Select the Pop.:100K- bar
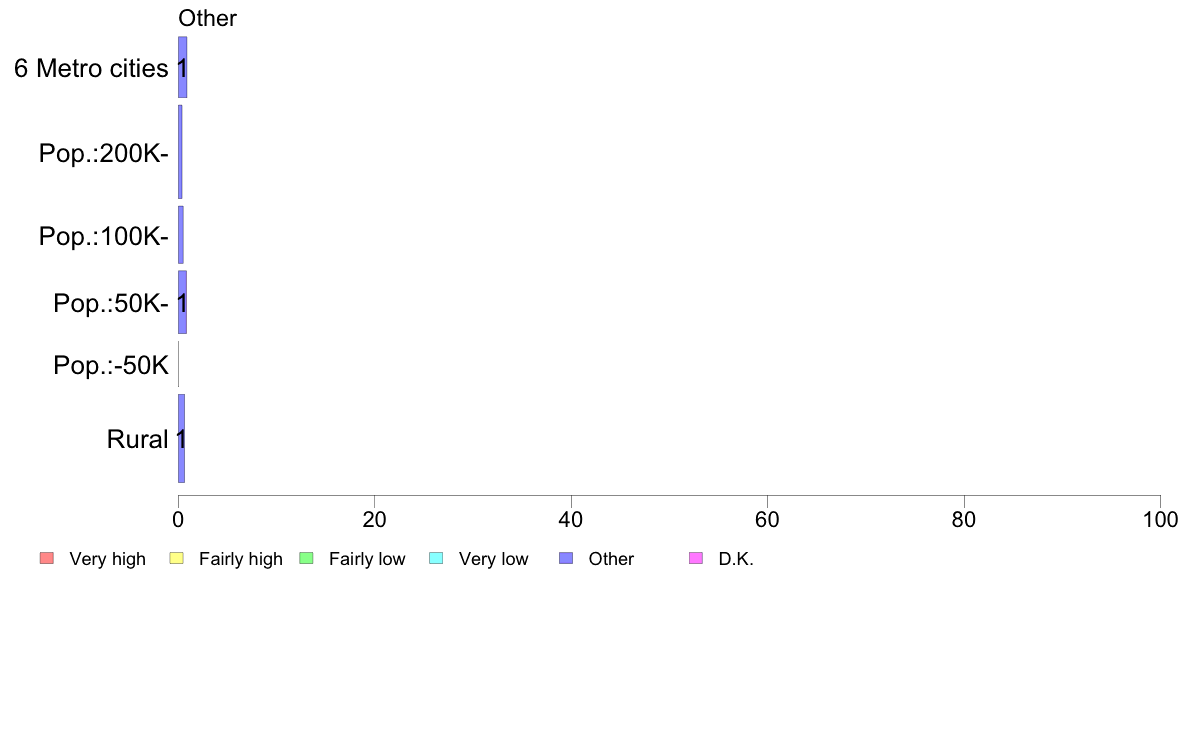1188x736 pixels. pyautogui.click(x=181, y=235)
